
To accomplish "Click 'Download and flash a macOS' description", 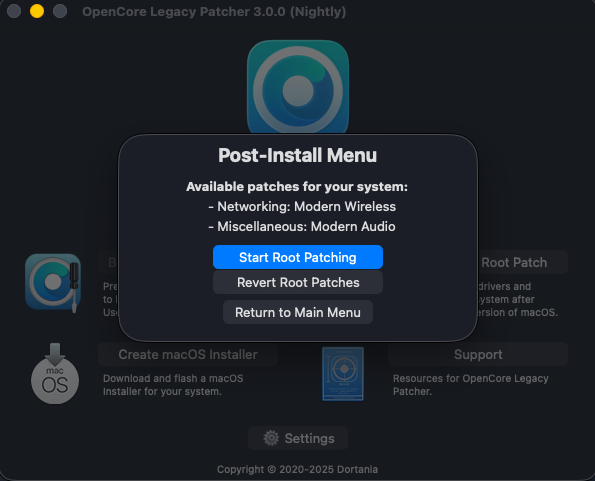I will (173, 385).
